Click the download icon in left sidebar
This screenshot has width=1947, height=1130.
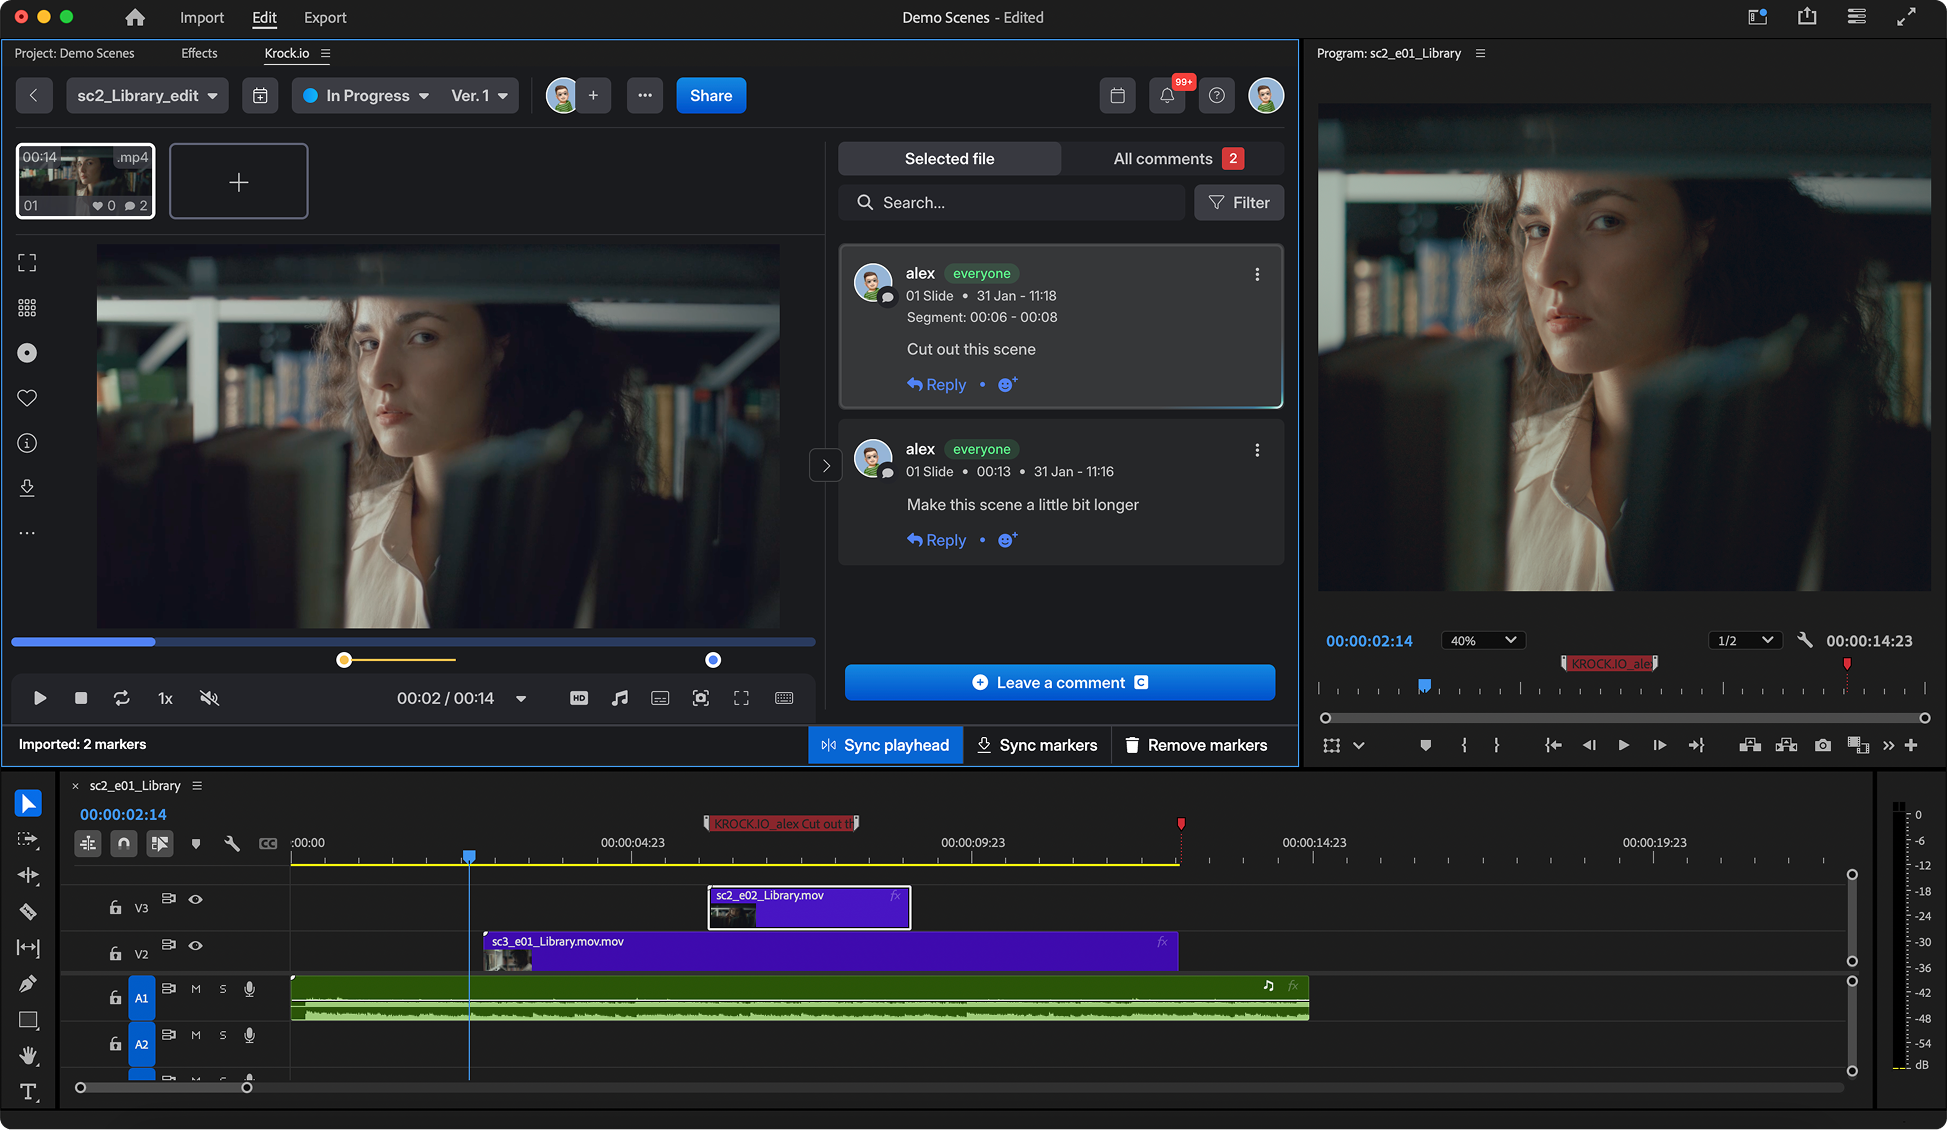(x=27, y=488)
